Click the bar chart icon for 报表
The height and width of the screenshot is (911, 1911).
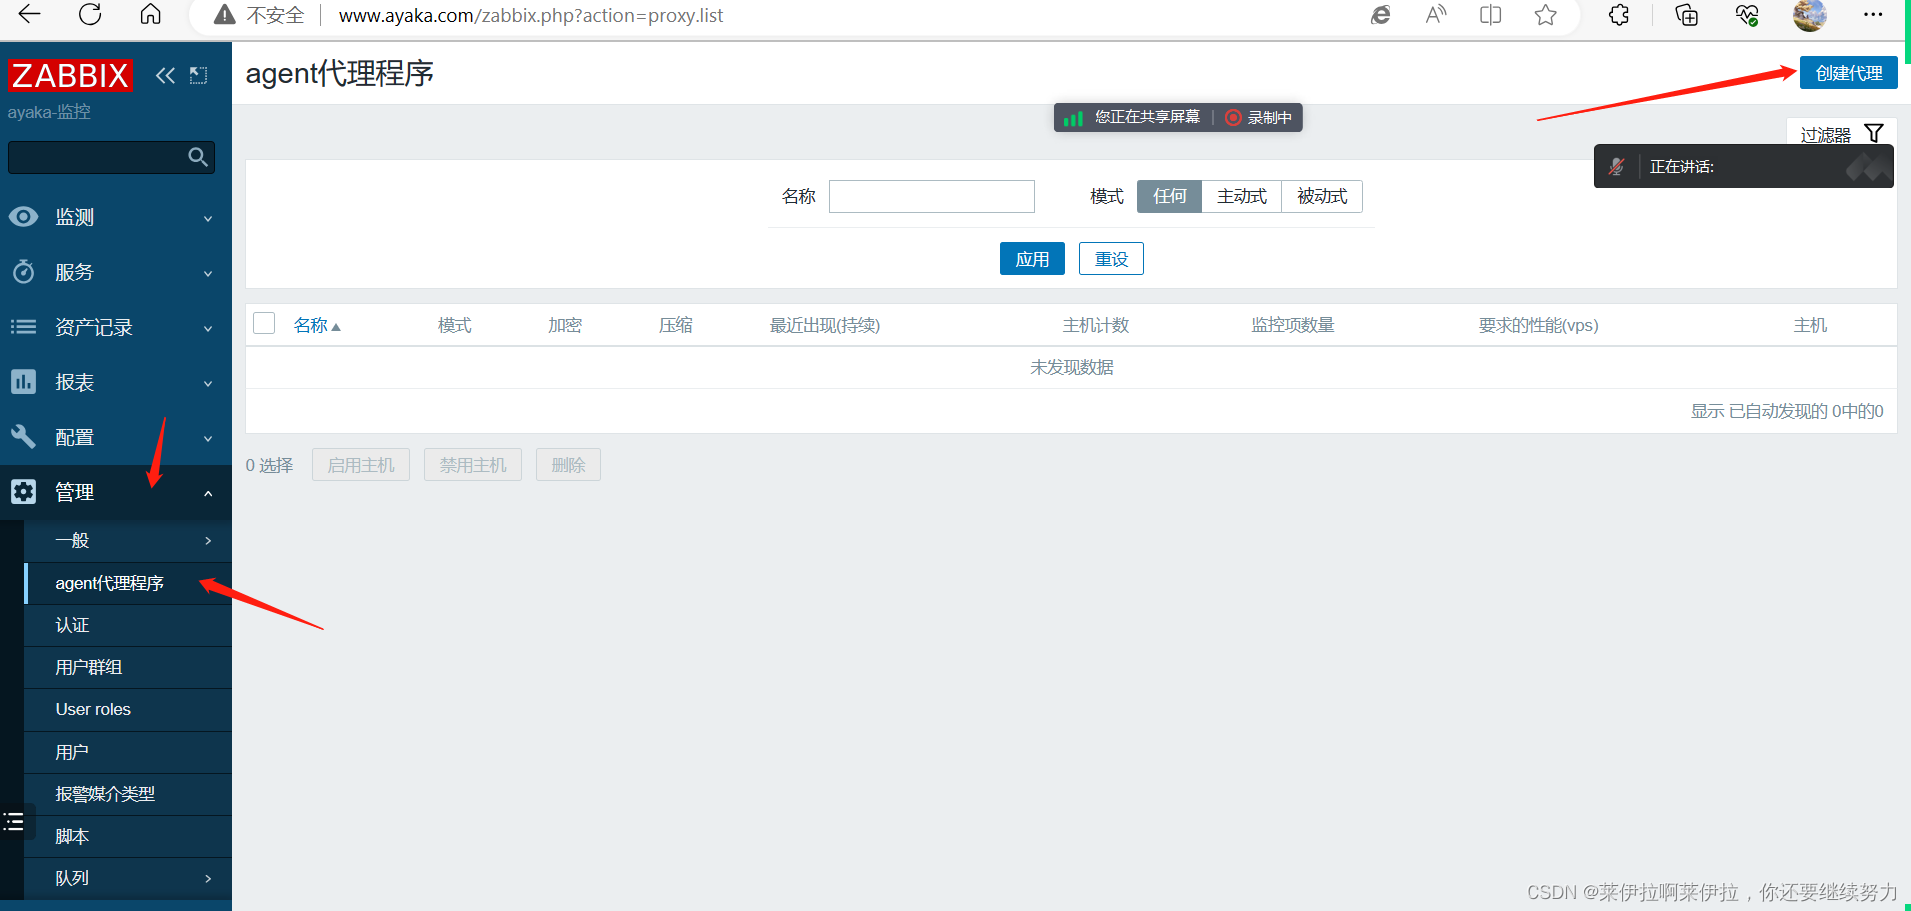coord(23,382)
